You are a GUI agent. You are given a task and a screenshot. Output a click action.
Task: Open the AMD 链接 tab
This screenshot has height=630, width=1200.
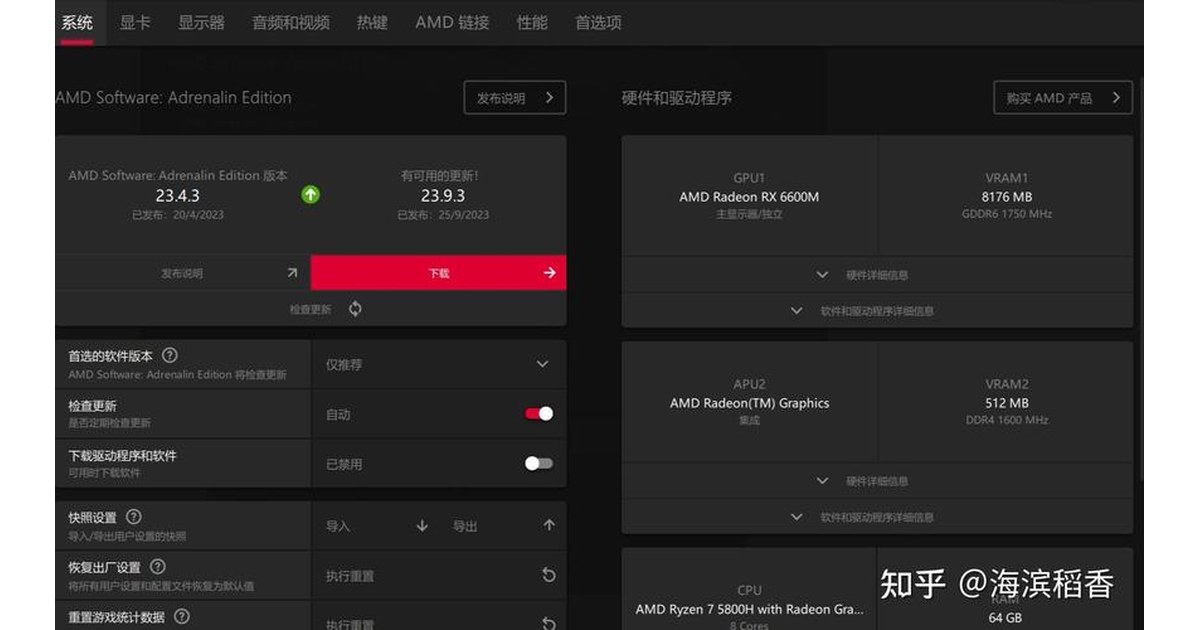(x=452, y=22)
